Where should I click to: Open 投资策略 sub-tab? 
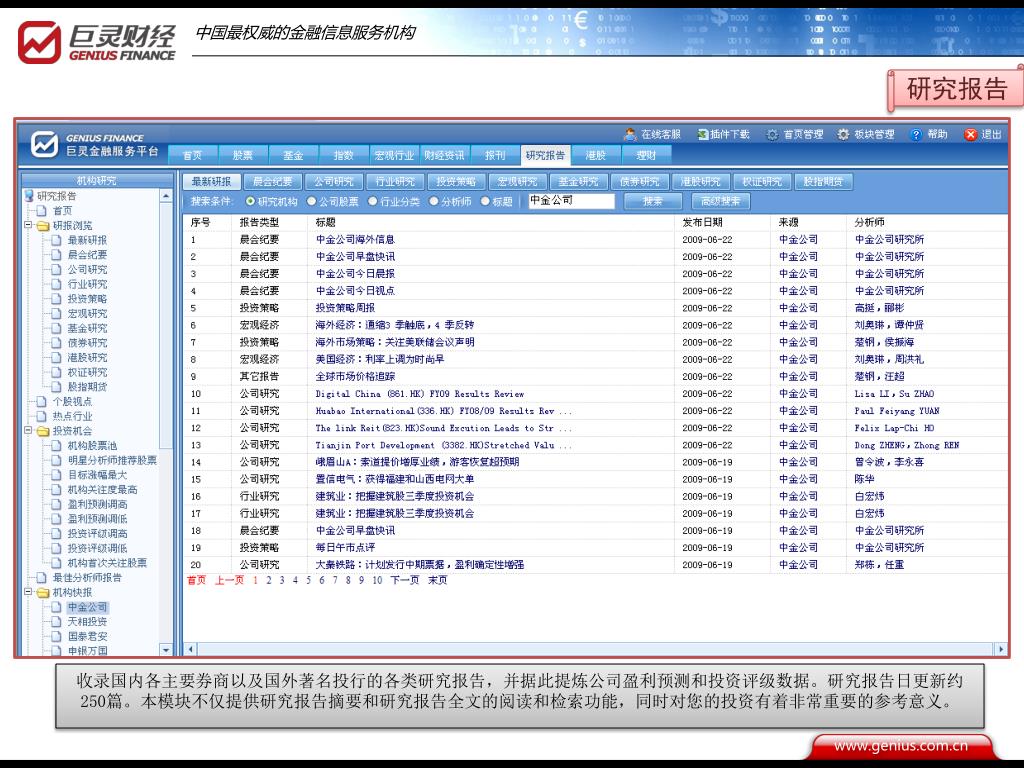pyautogui.click(x=456, y=182)
